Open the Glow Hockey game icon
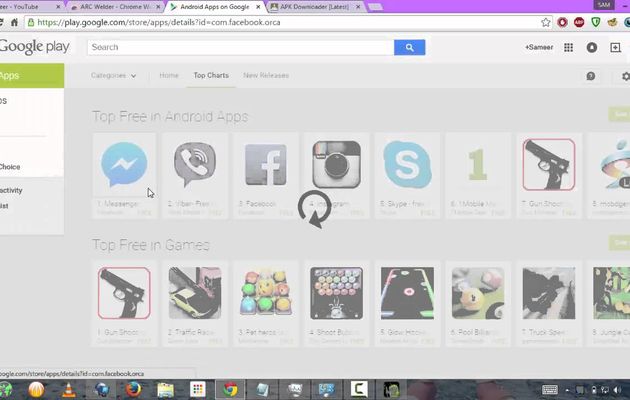Viewport: 630px width, 400px height. 407,293
